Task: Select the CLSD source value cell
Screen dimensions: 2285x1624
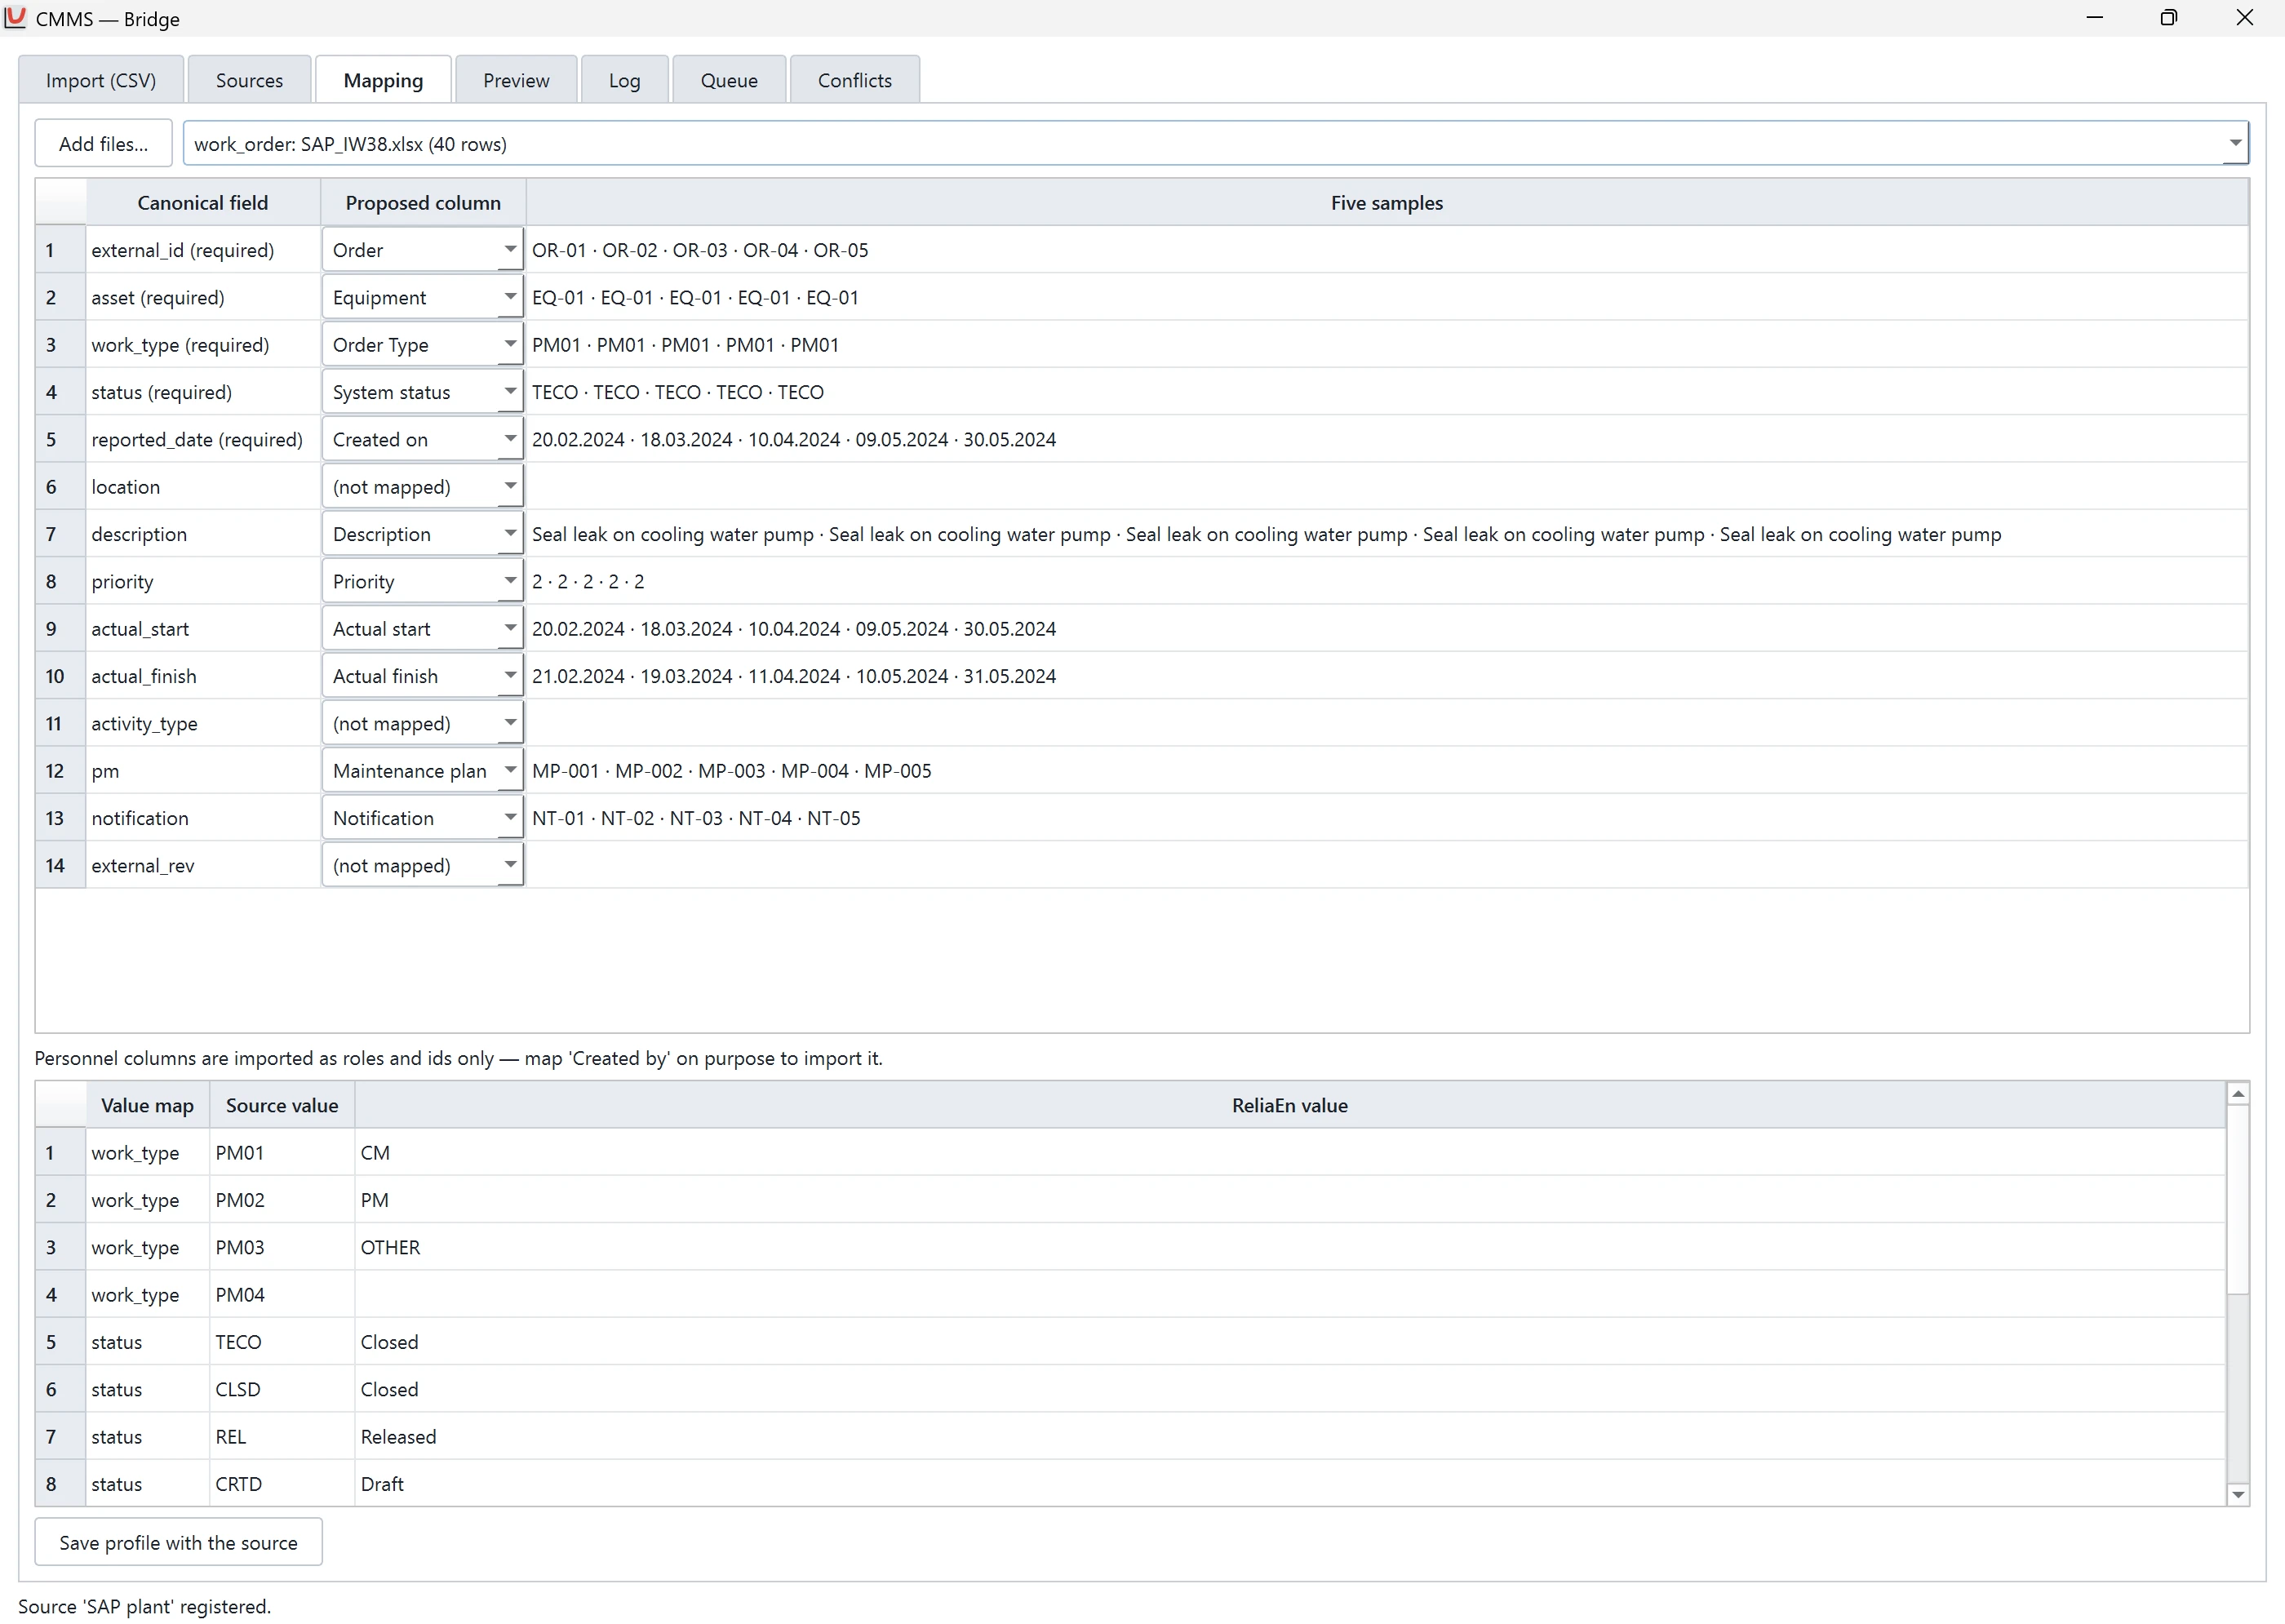Action: [282, 1389]
